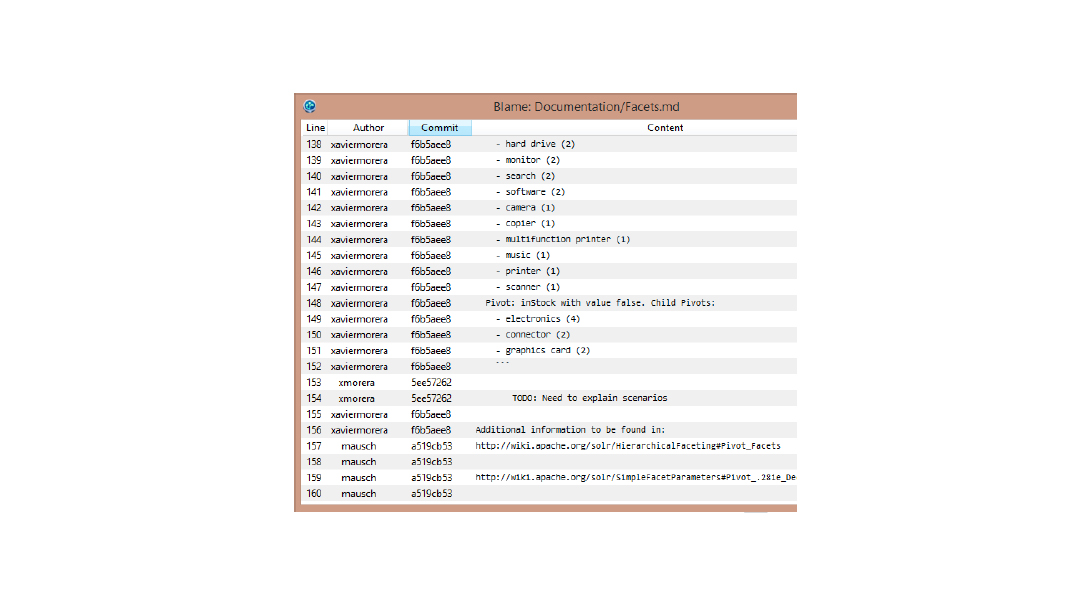1068x600 pixels.
Task: Select the line 154 TODO content cell
Action: [x=589, y=398]
